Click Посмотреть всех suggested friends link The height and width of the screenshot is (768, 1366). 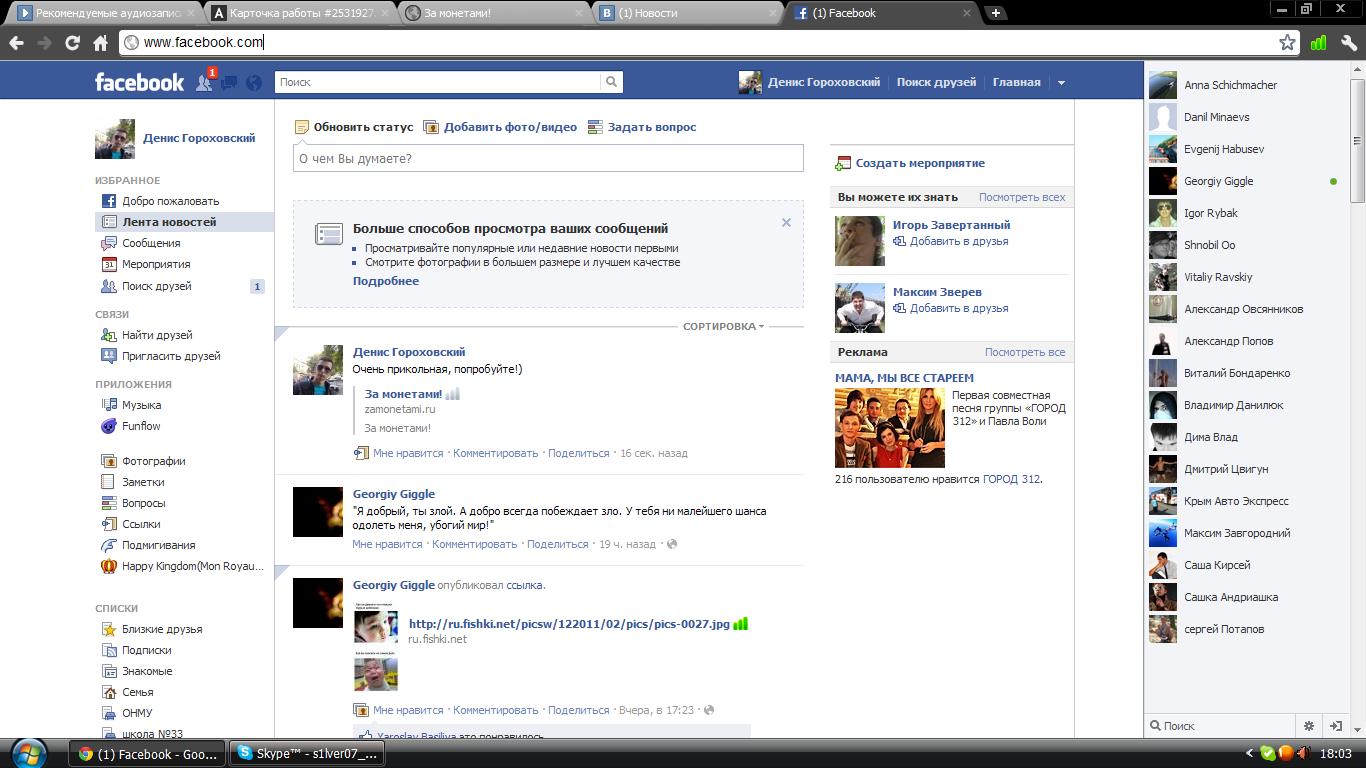click(1022, 197)
